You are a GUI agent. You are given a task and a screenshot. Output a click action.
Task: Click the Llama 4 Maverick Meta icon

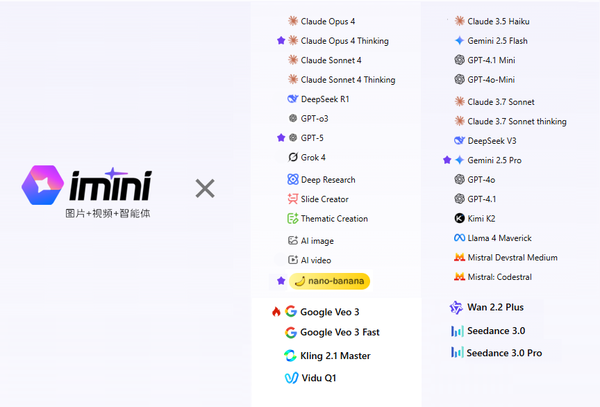tap(459, 238)
